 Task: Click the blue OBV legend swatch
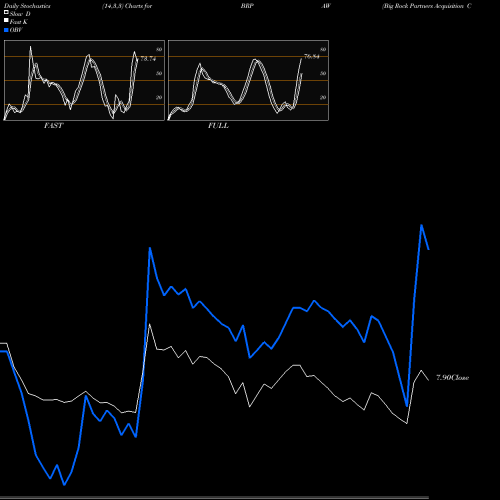coord(6,30)
